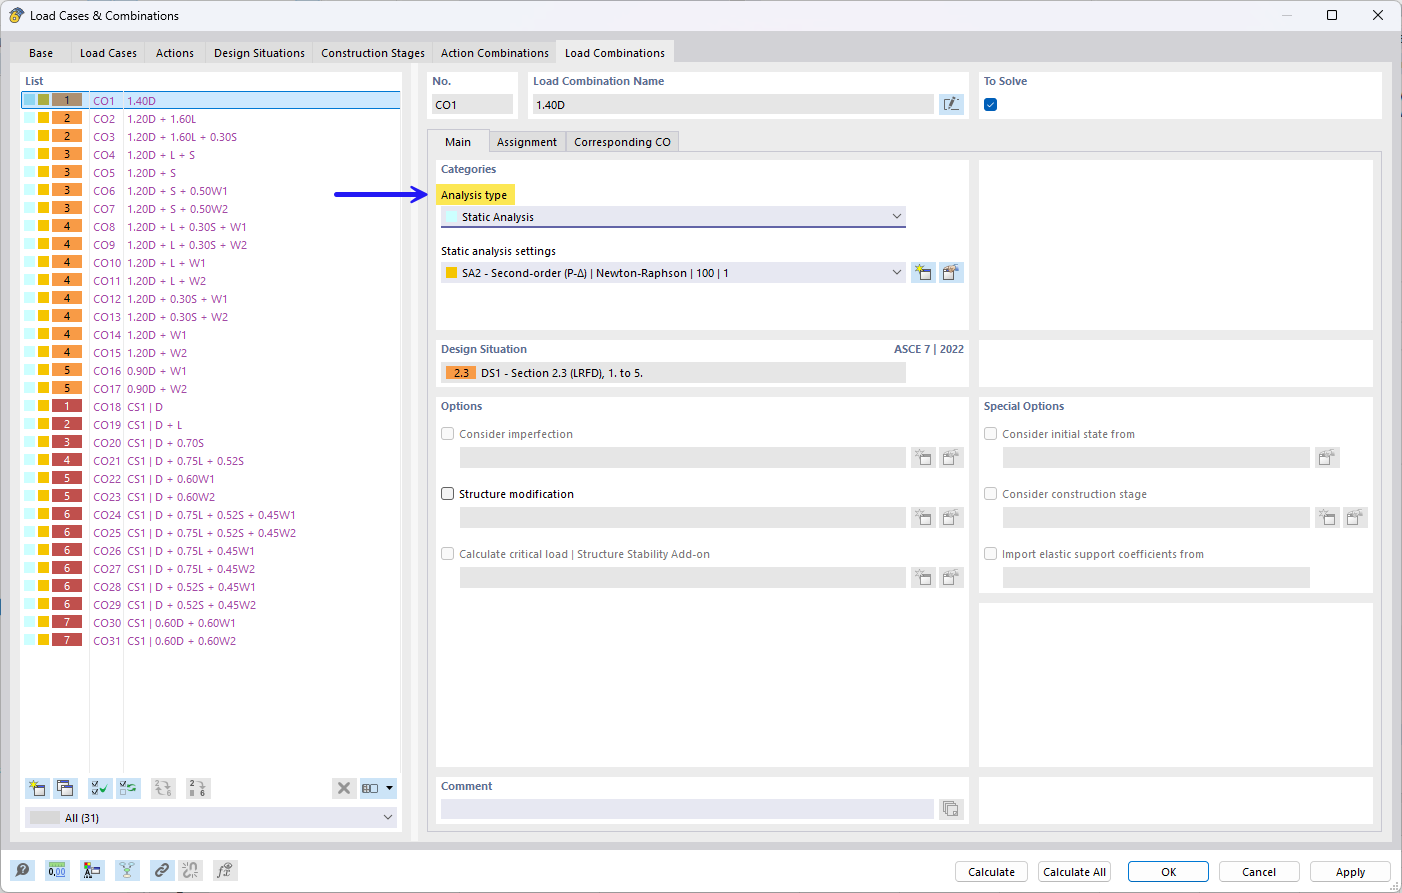
Task: Open the Corresponding CO sub-tab
Action: click(x=622, y=142)
